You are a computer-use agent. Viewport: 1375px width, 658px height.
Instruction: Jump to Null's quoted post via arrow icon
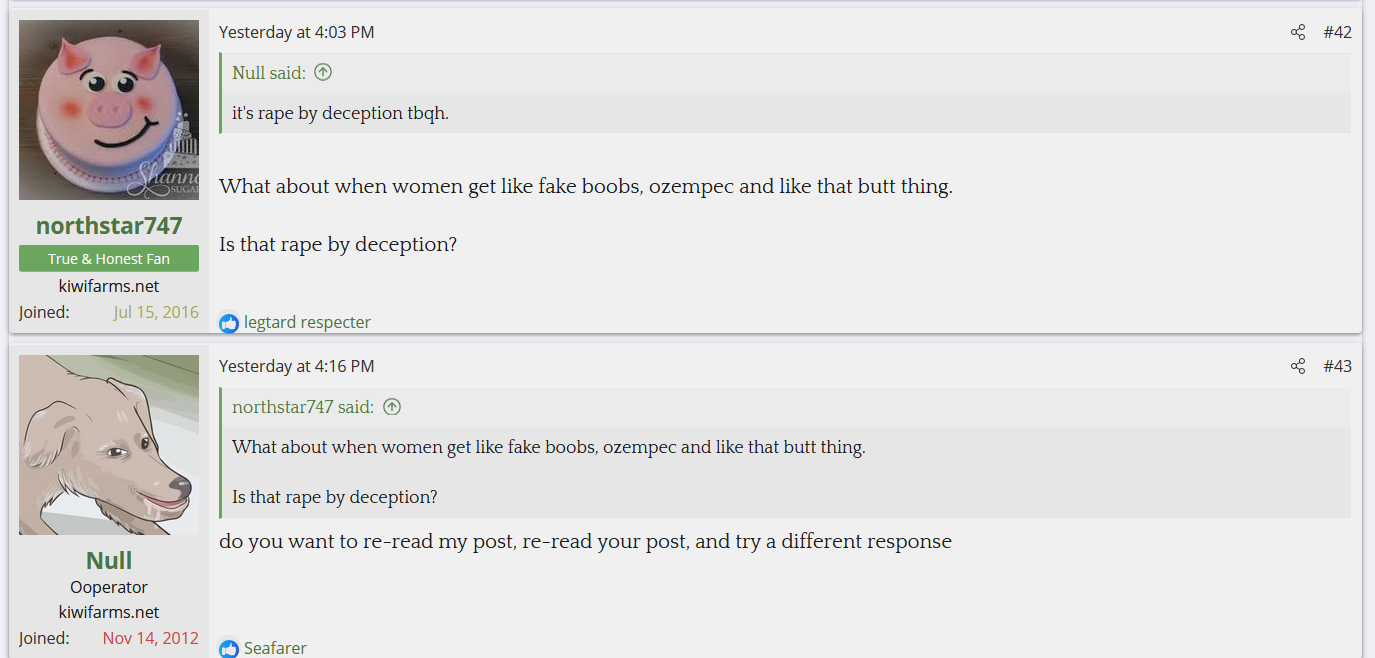(323, 72)
